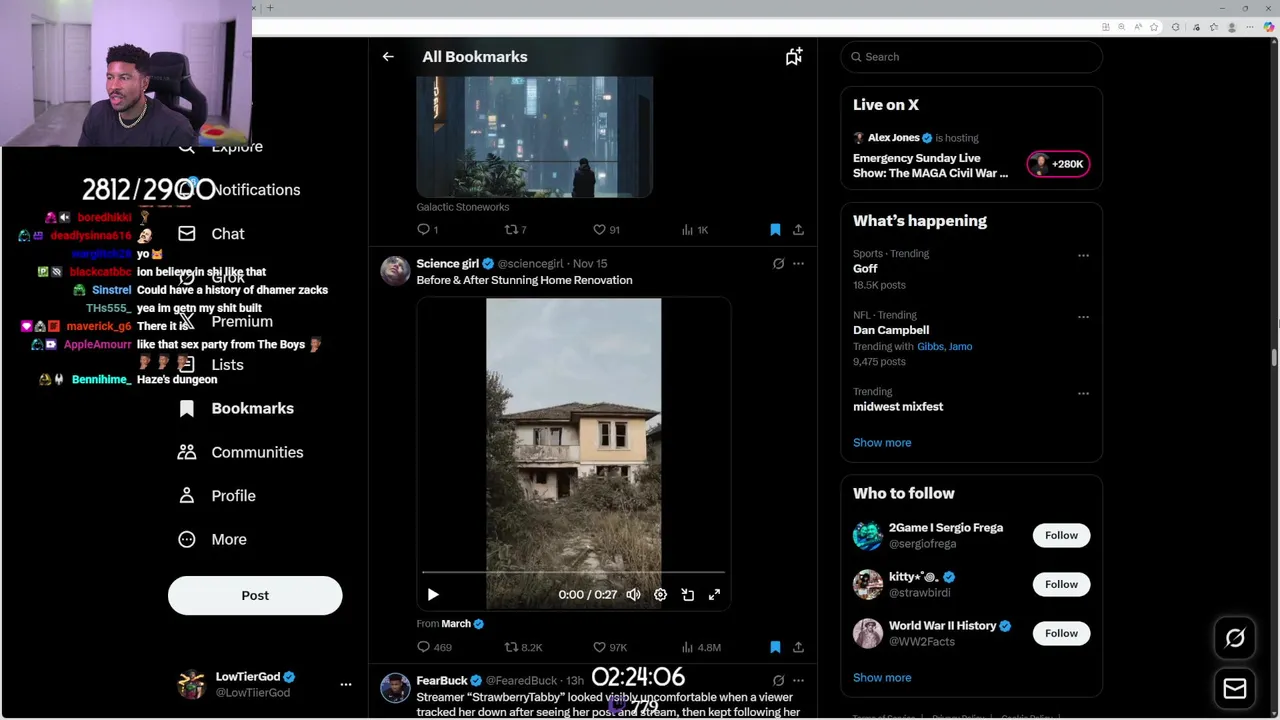Image resolution: width=1280 pixels, height=720 pixels.
Task: Share the Science girl post
Action: (x=798, y=647)
